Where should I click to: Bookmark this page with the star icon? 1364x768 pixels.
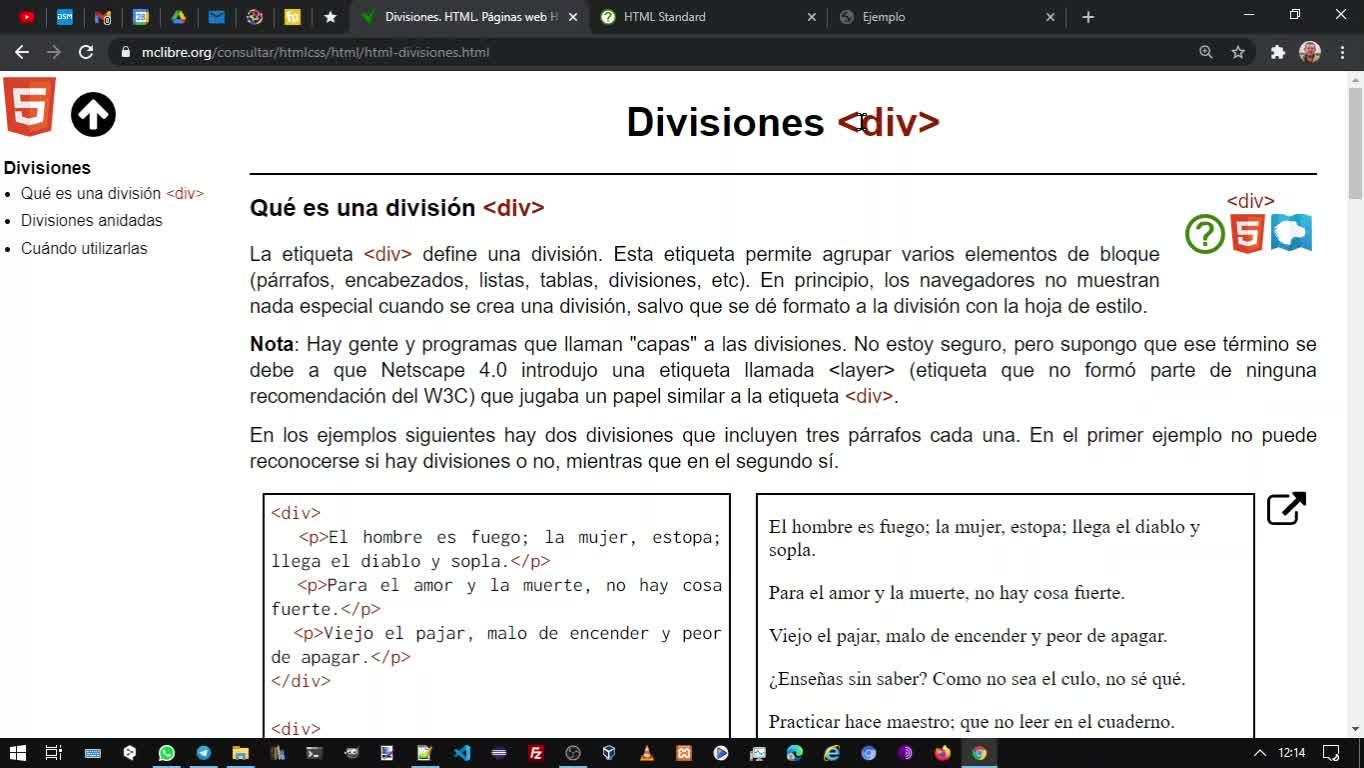click(x=1238, y=52)
